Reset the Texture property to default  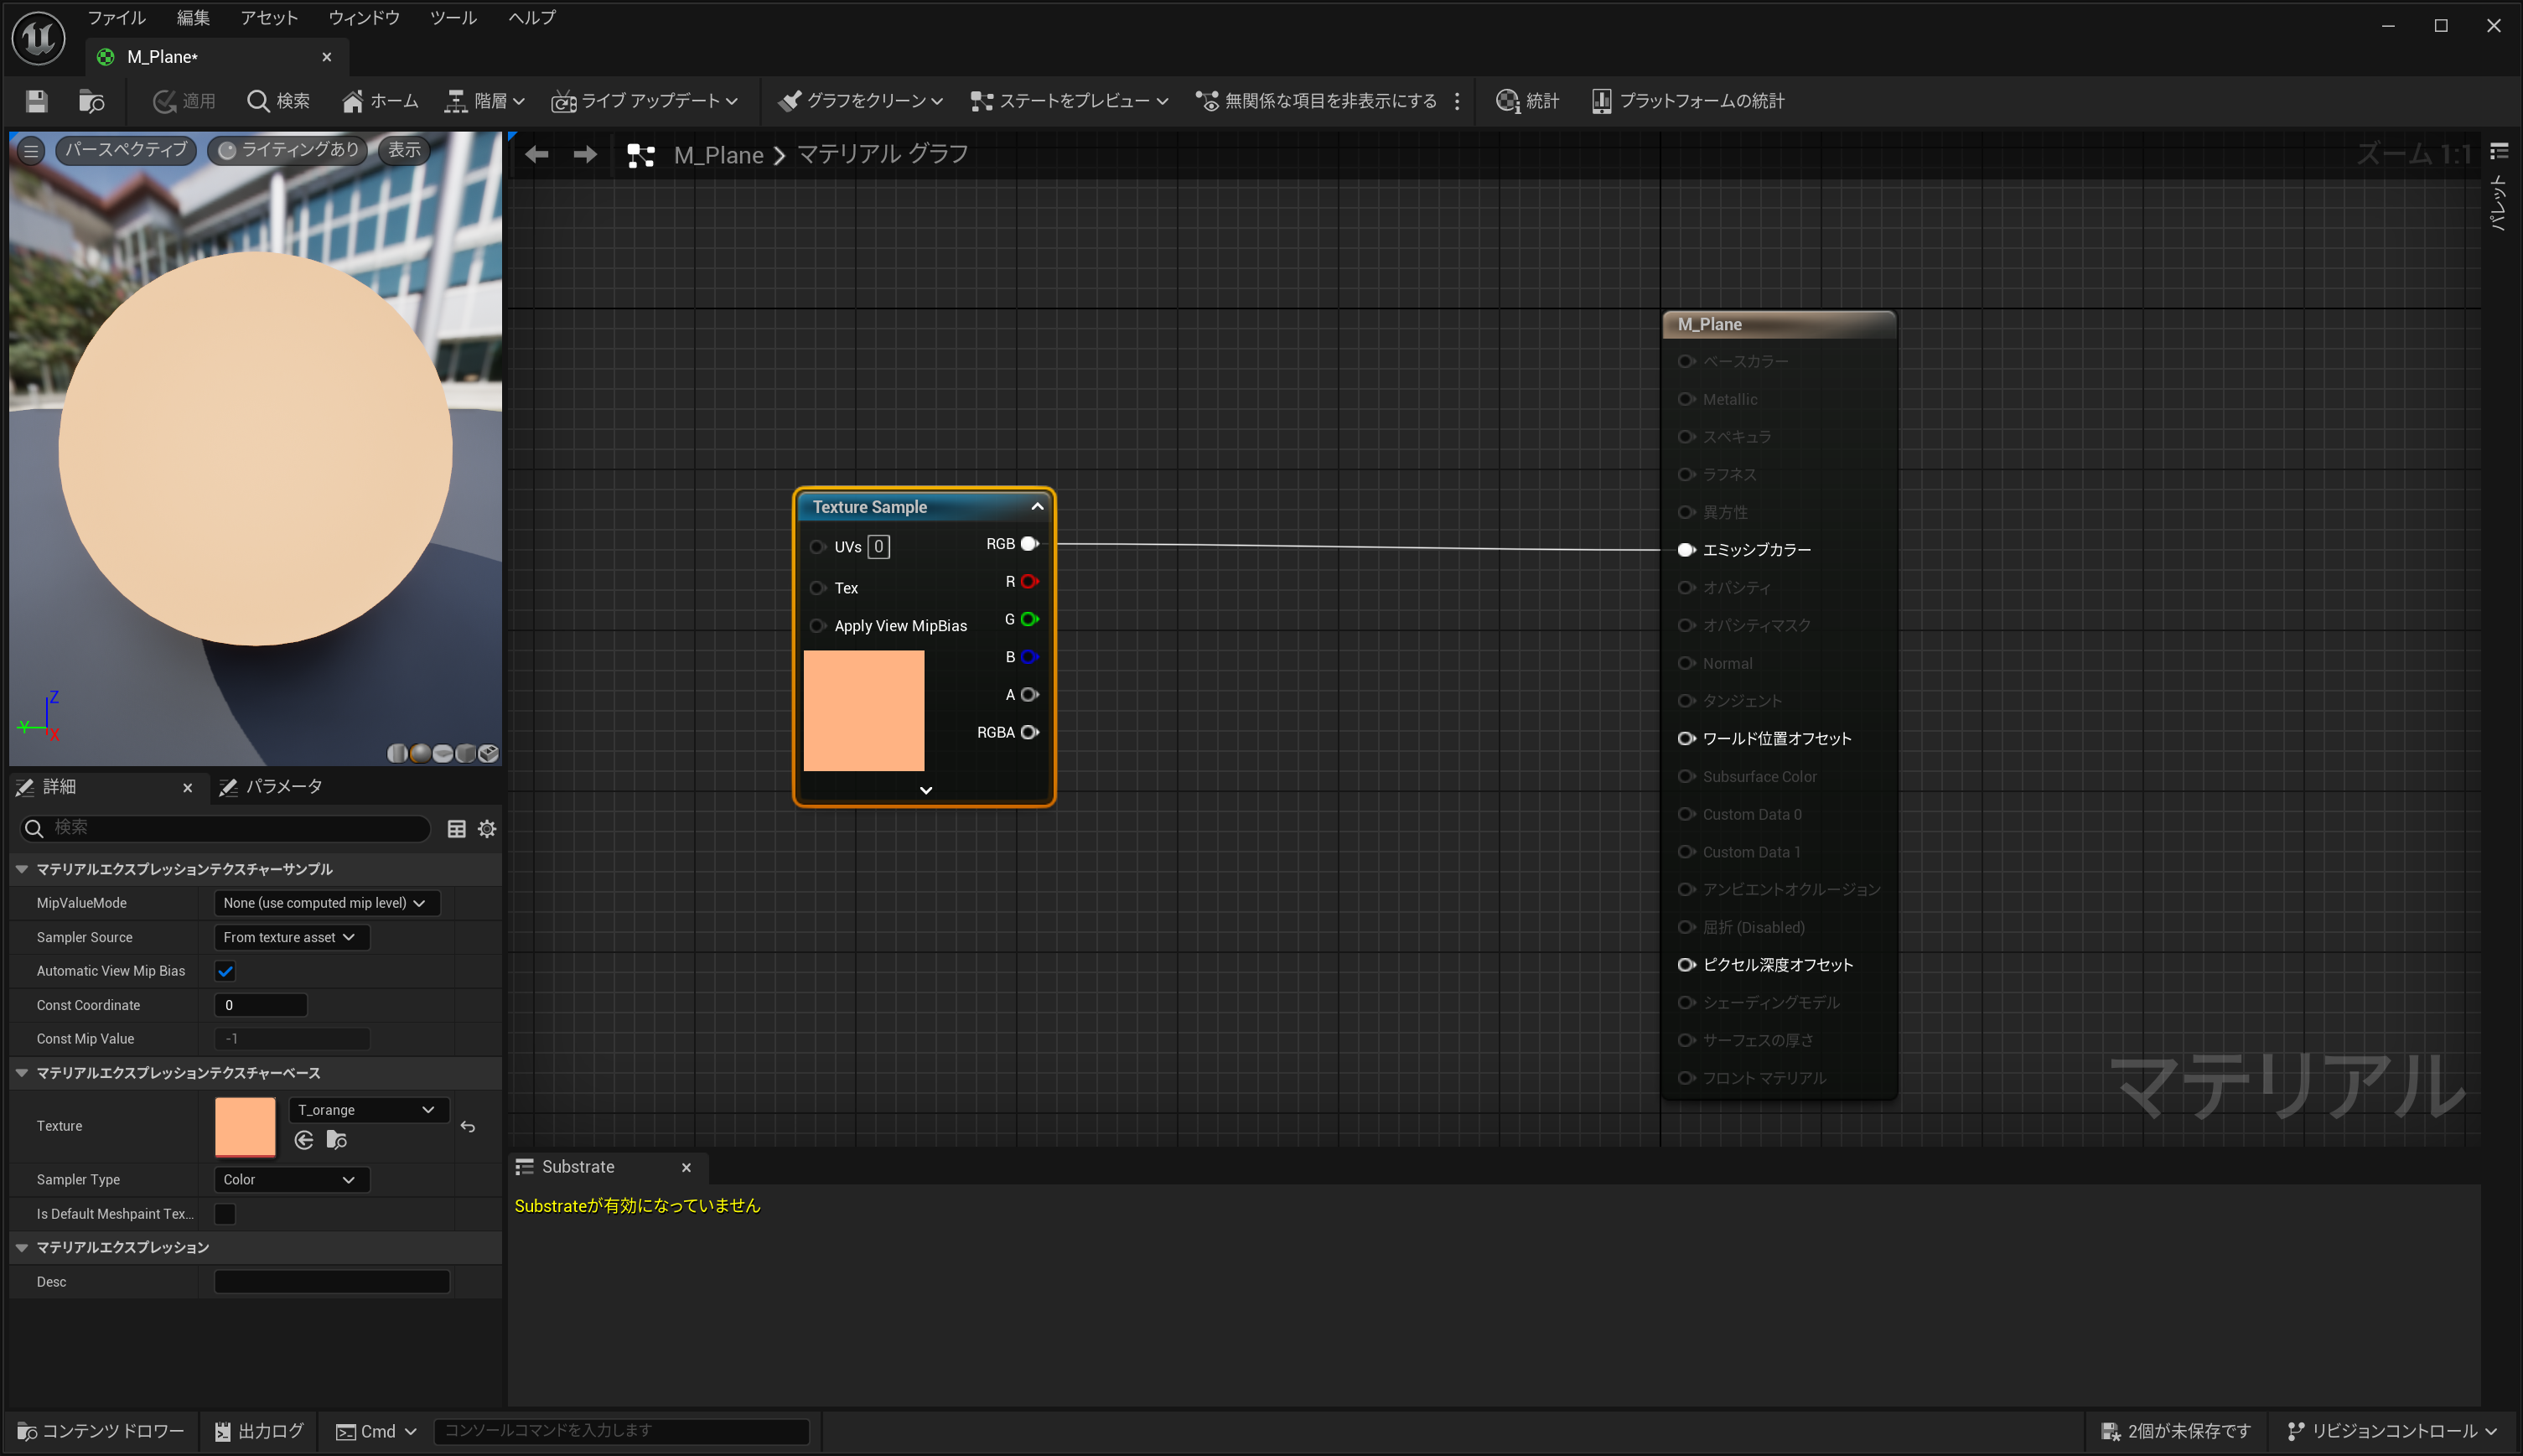click(x=467, y=1127)
